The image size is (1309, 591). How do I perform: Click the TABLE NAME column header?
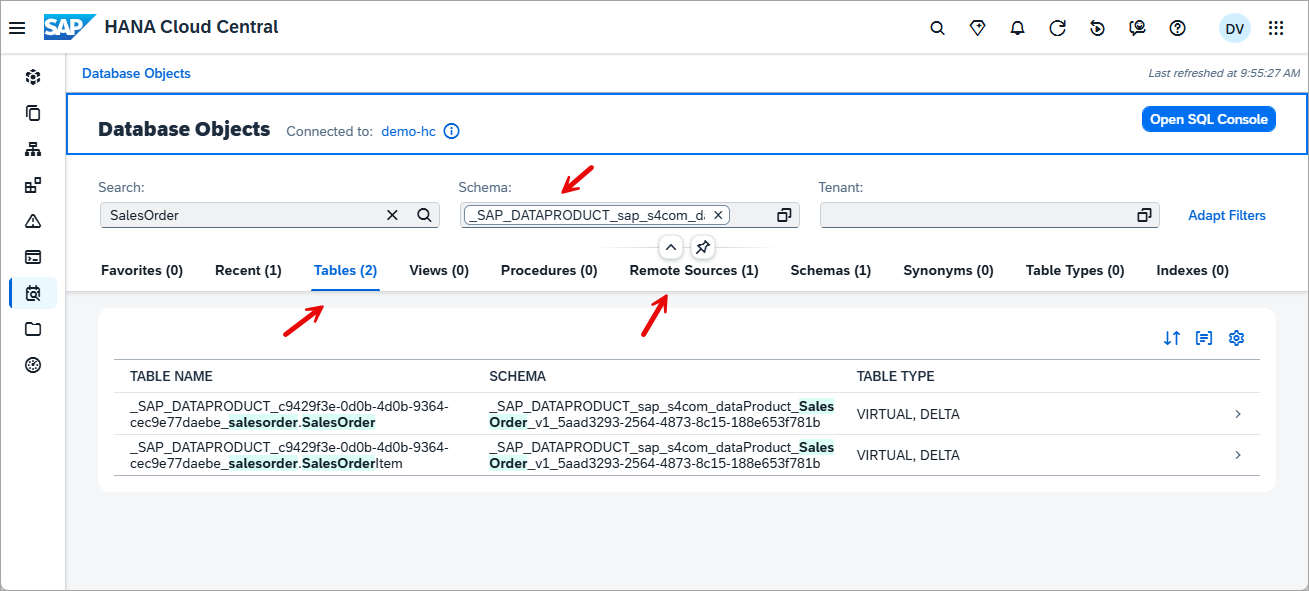pyautogui.click(x=171, y=376)
